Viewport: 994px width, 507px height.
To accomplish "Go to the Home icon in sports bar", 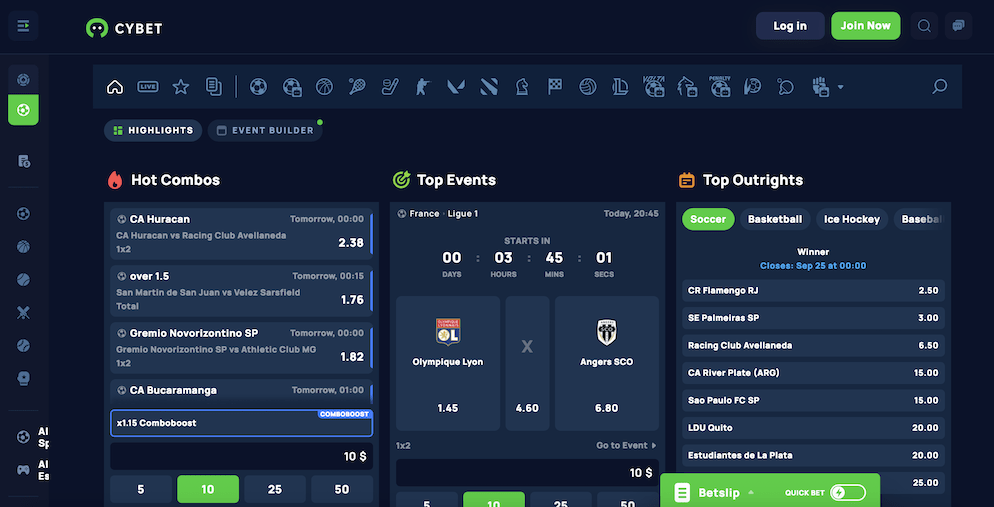I will click(115, 87).
